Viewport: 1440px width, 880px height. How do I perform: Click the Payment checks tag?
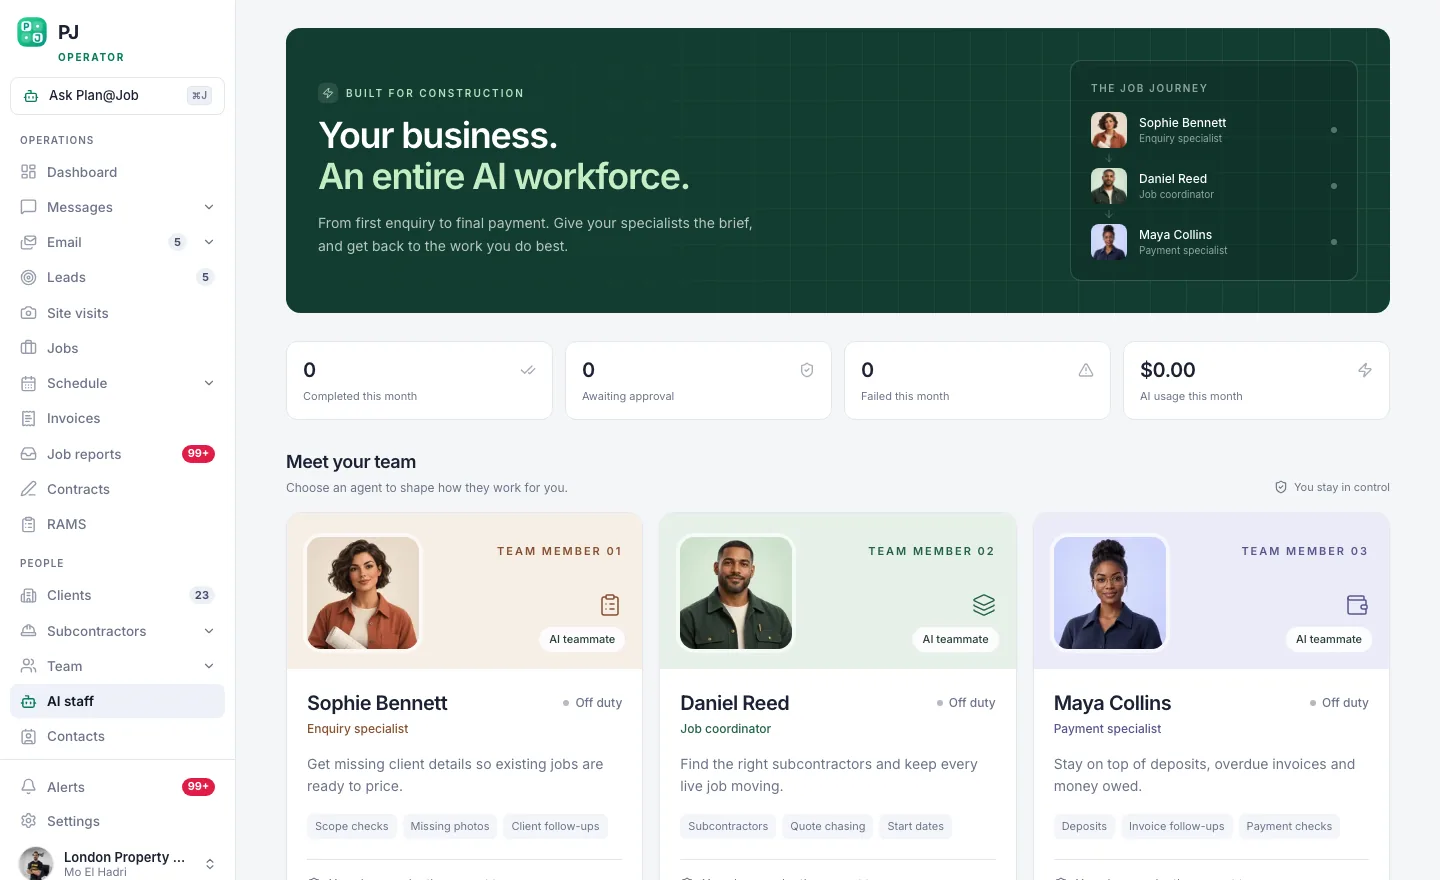[1289, 826]
